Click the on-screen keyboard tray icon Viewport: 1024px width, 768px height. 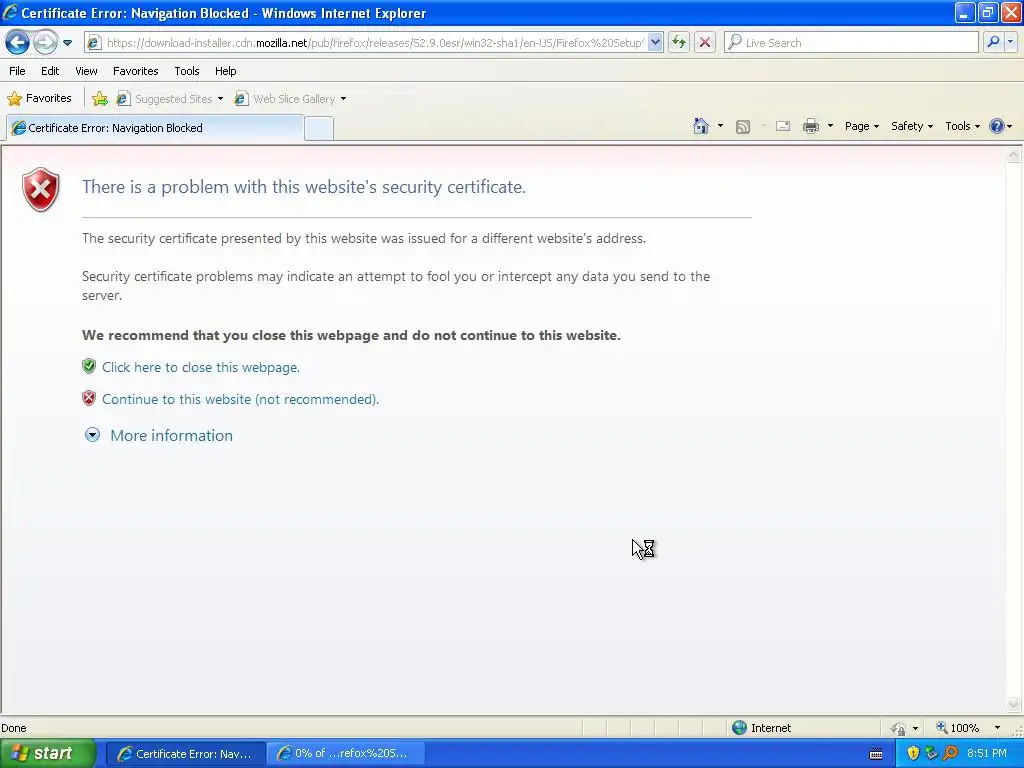click(x=876, y=754)
